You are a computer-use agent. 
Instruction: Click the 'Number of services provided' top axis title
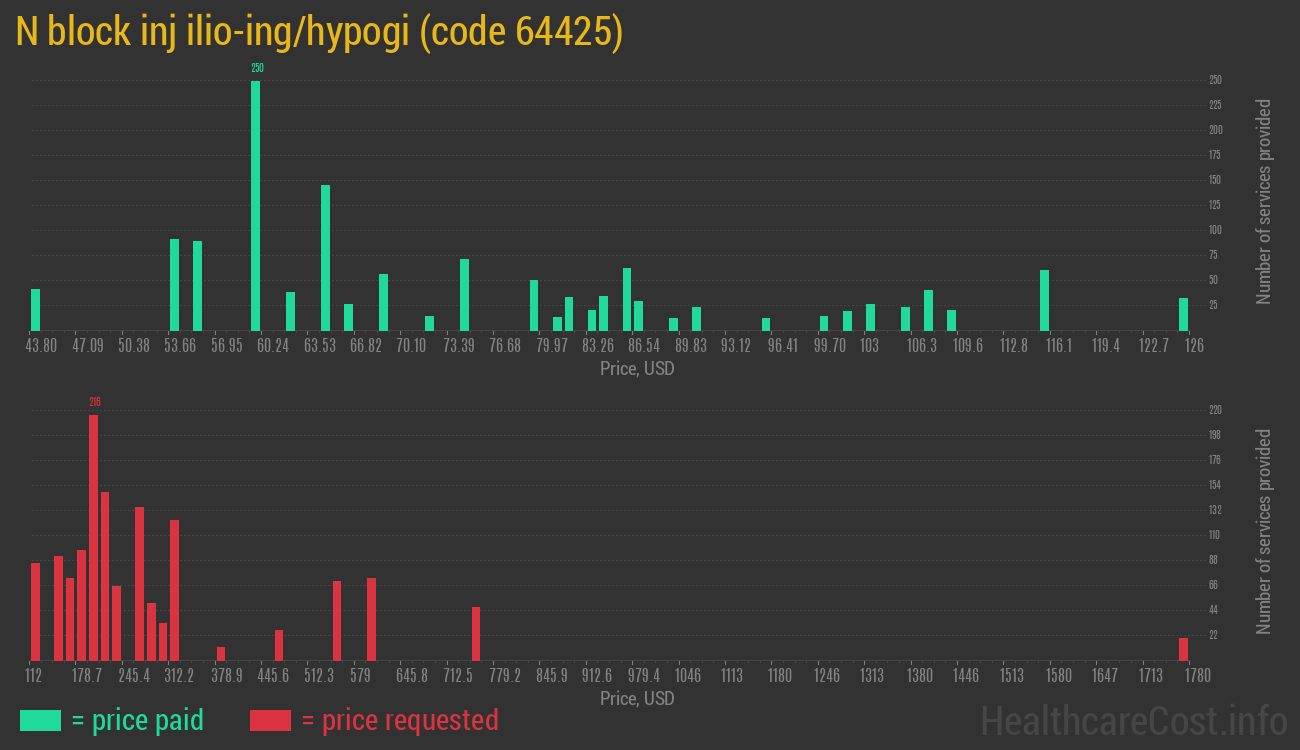pyautogui.click(x=1263, y=200)
